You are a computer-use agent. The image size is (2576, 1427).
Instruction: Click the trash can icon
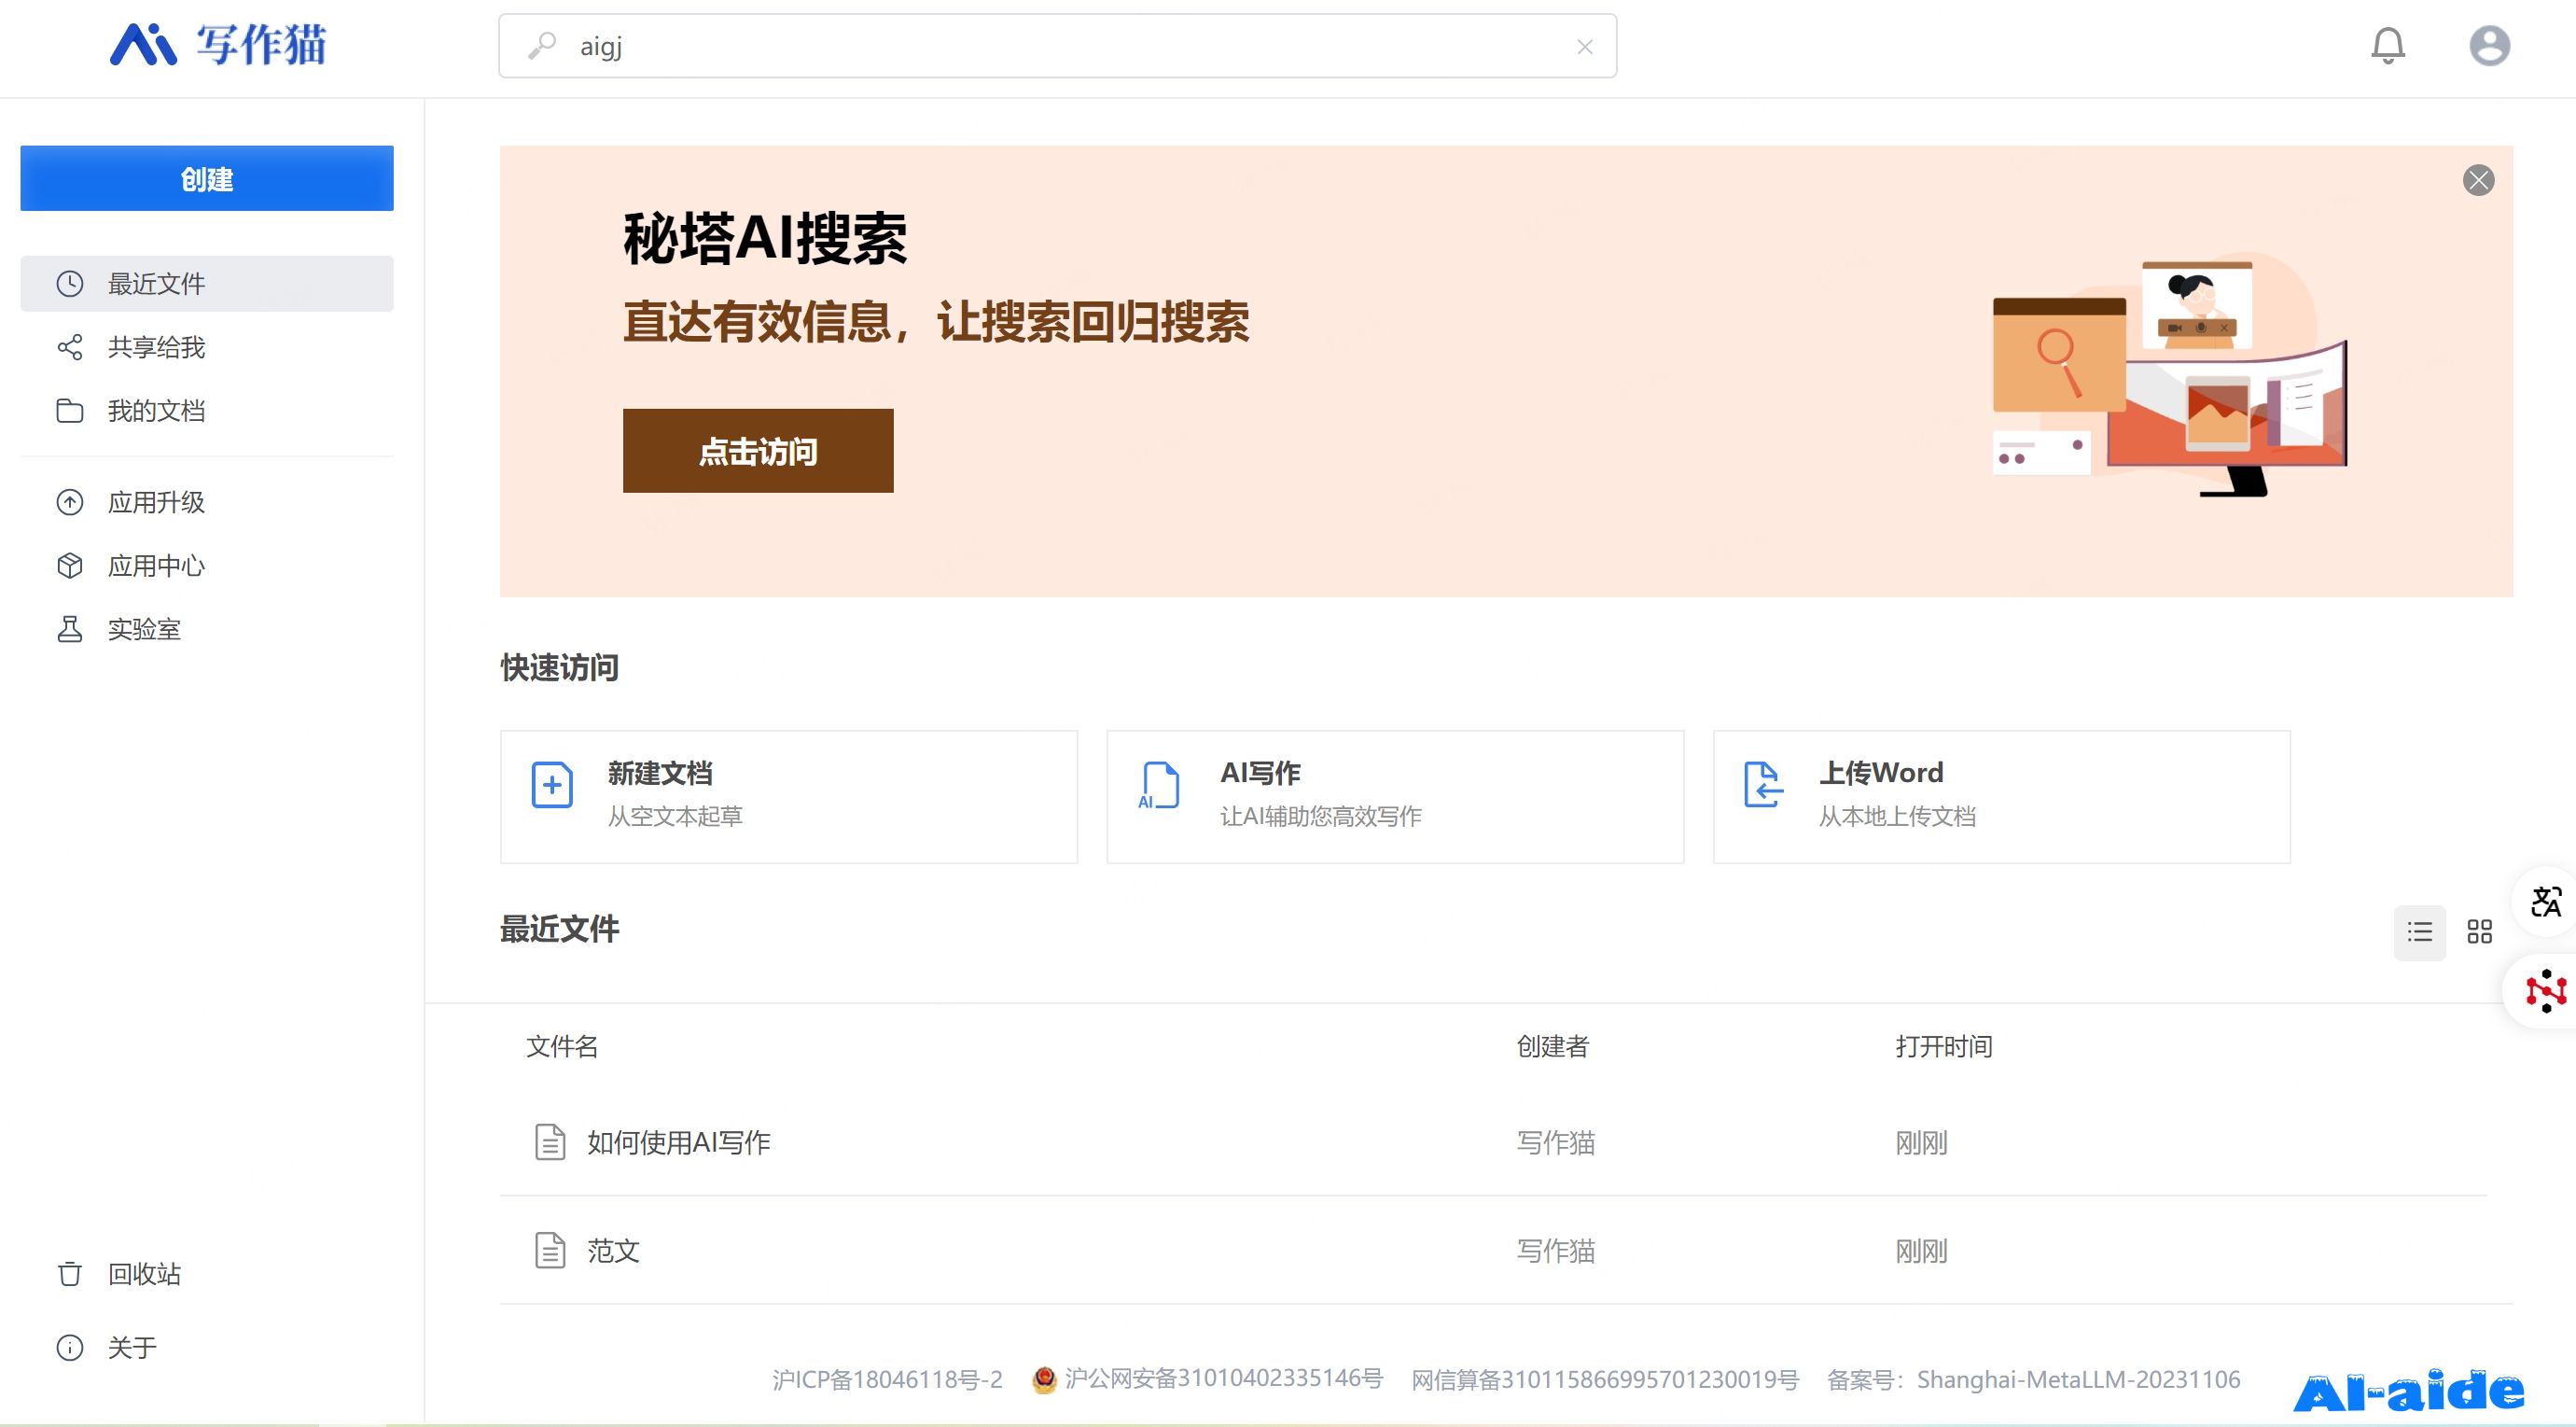pos(70,1274)
